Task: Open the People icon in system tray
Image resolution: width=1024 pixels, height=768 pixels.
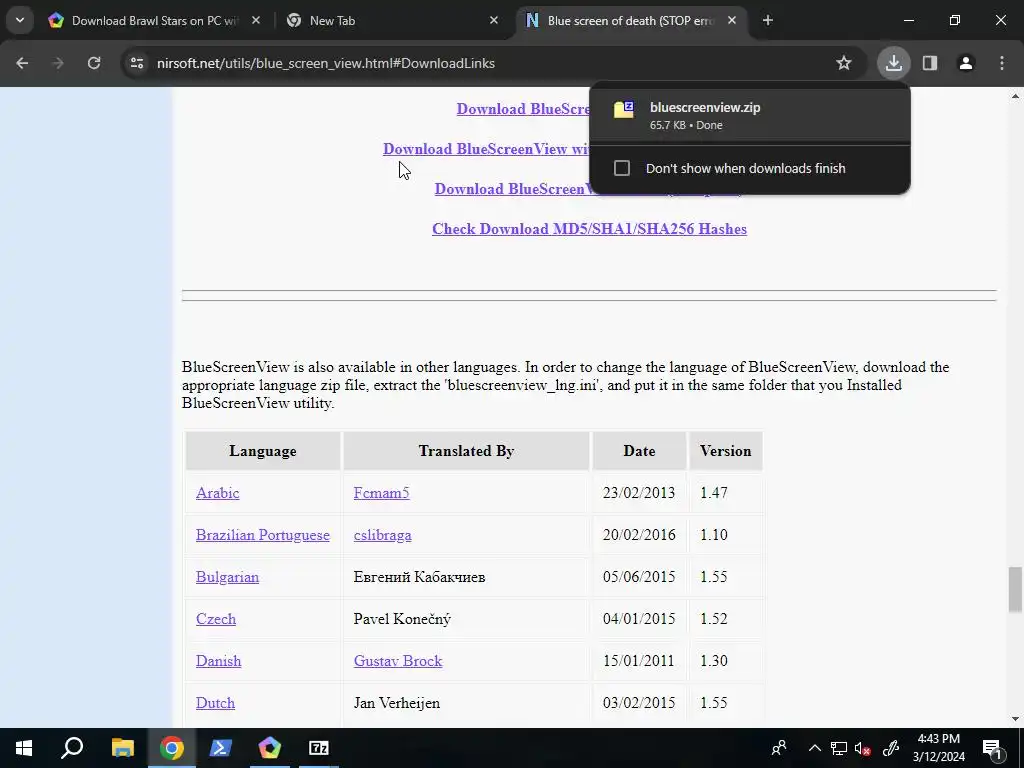Action: (778, 748)
